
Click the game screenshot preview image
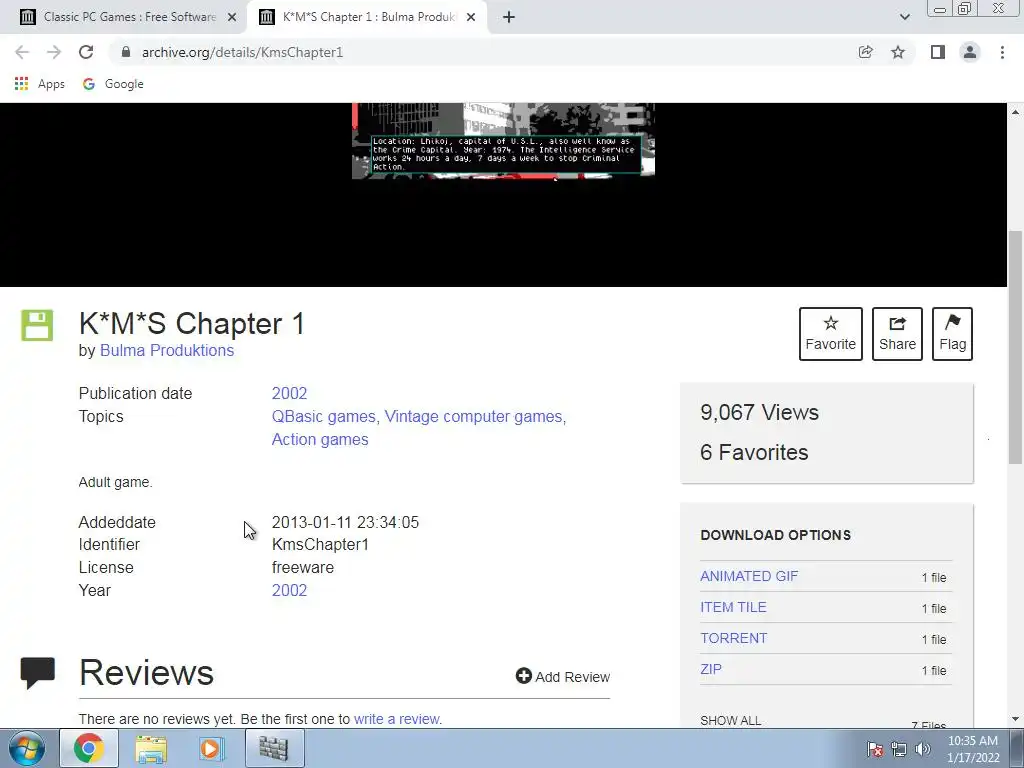pyautogui.click(x=503, y=140)
